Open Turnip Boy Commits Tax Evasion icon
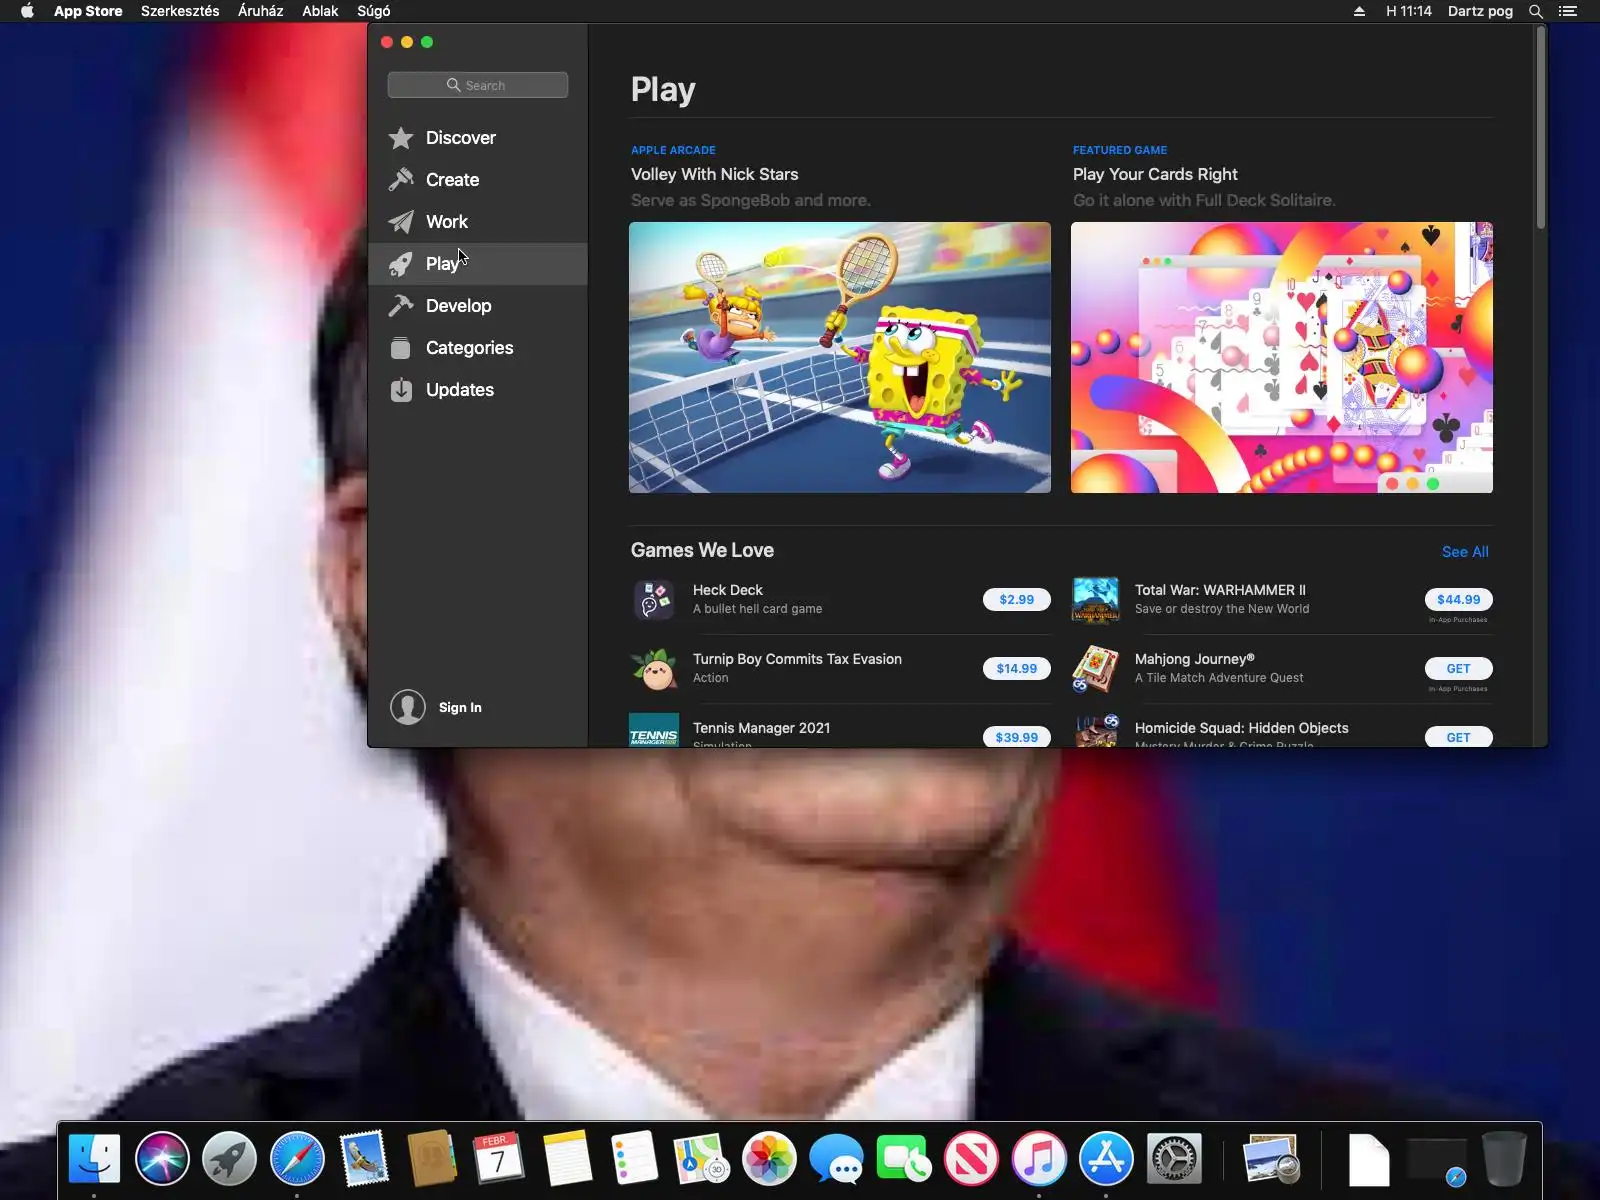The width and height of the screenshot is (1600, 1200). pyautogui.click(x=654, y=669)
